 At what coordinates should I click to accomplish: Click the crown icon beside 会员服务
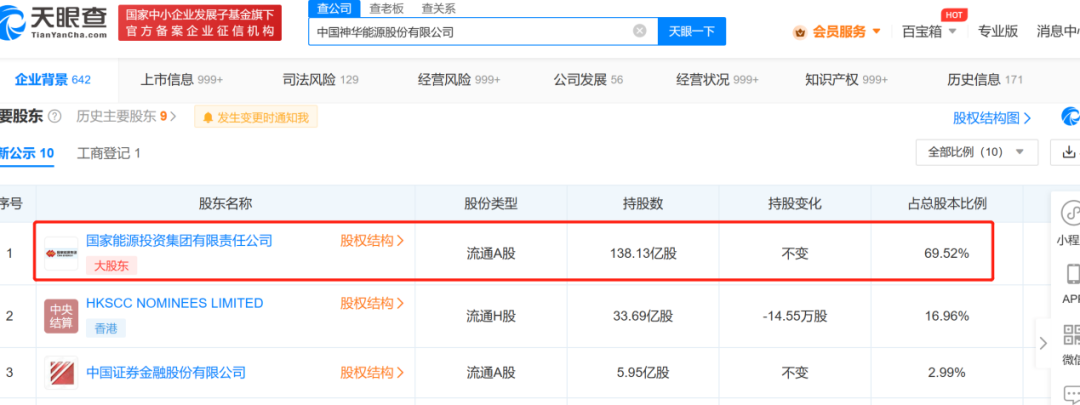point(800,32)
